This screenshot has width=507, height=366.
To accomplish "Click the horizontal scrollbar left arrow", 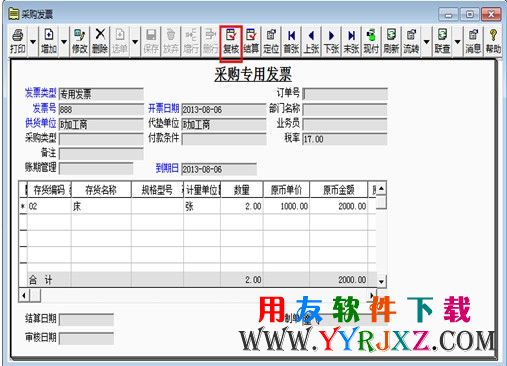I will [x=24, y=295].
